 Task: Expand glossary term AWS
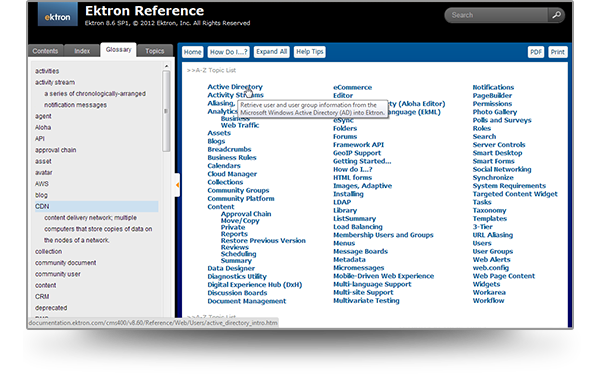[x=42, y=184]
